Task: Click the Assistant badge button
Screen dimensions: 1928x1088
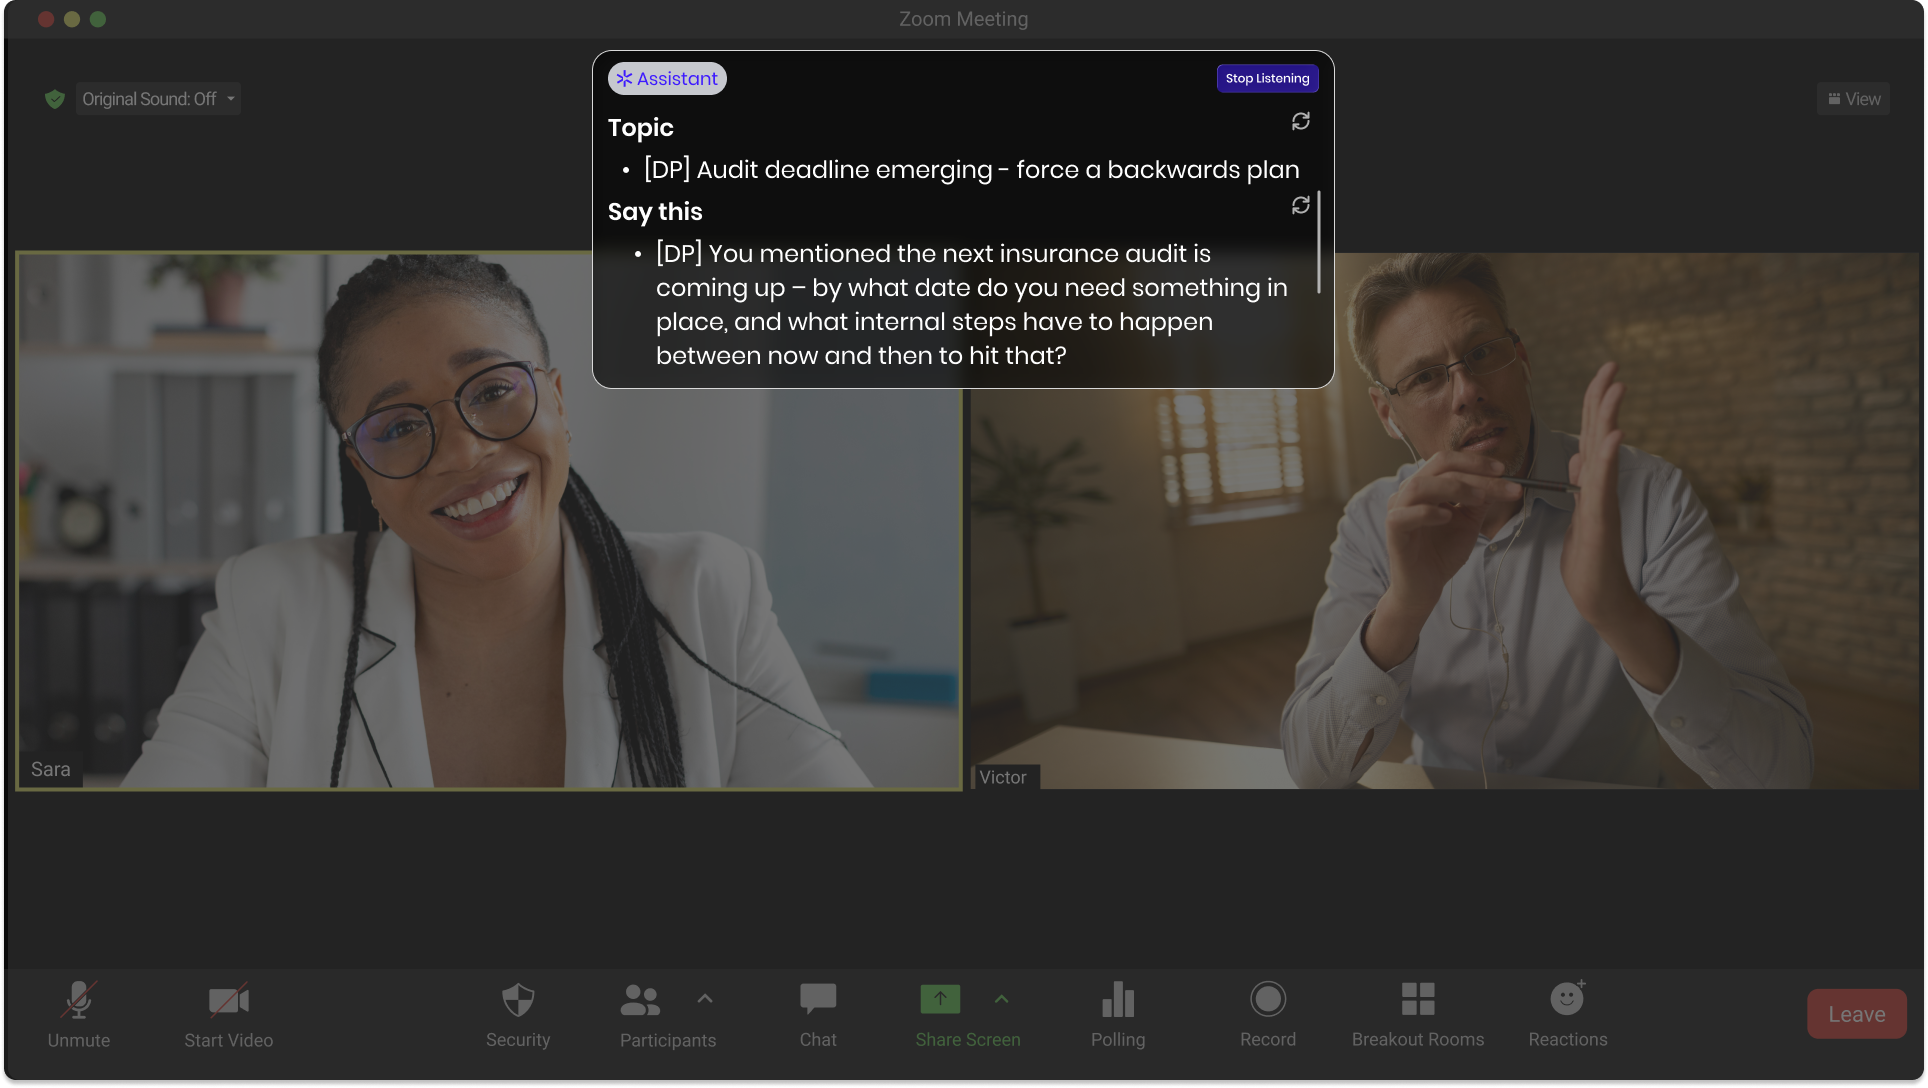Action: pos(667,79)
